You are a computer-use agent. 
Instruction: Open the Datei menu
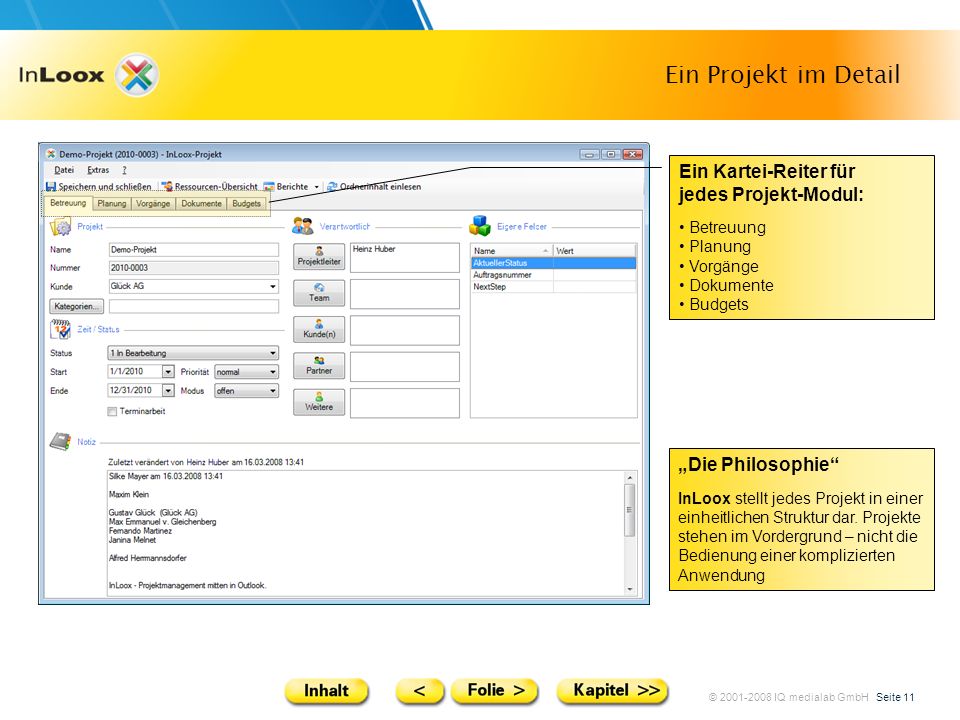(64, 170)
